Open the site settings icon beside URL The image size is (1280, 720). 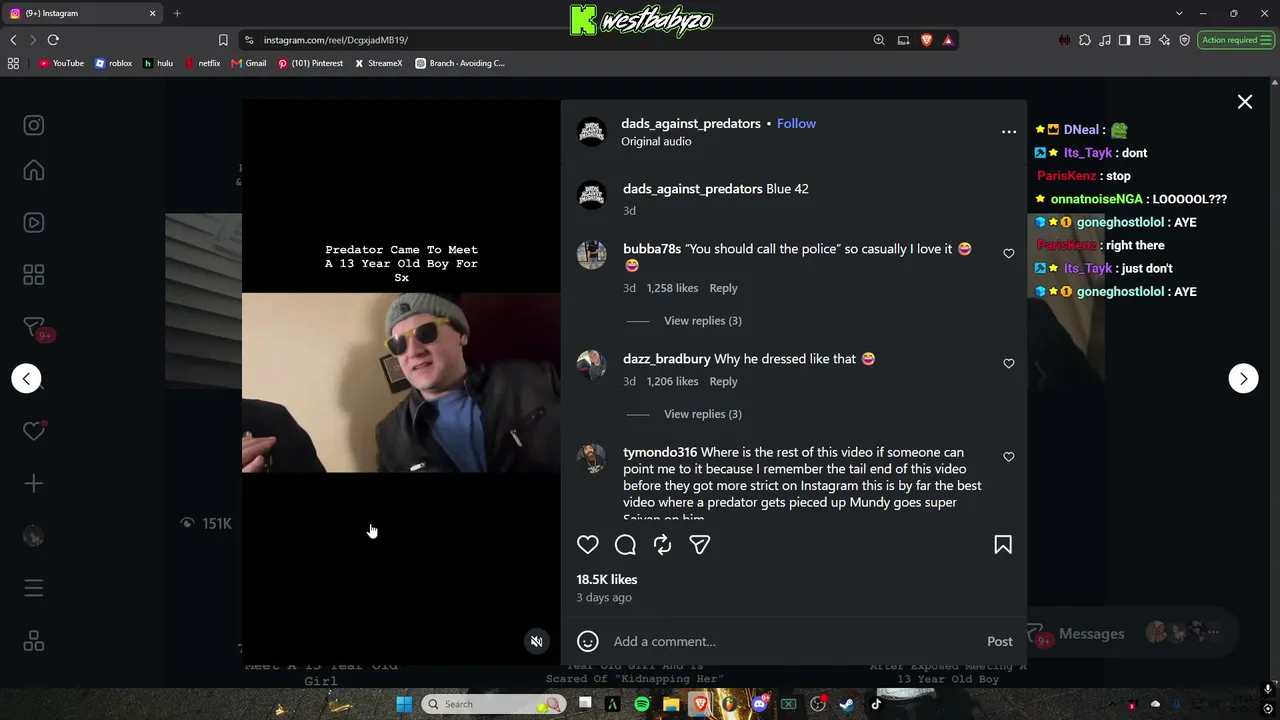coord(249,40)
